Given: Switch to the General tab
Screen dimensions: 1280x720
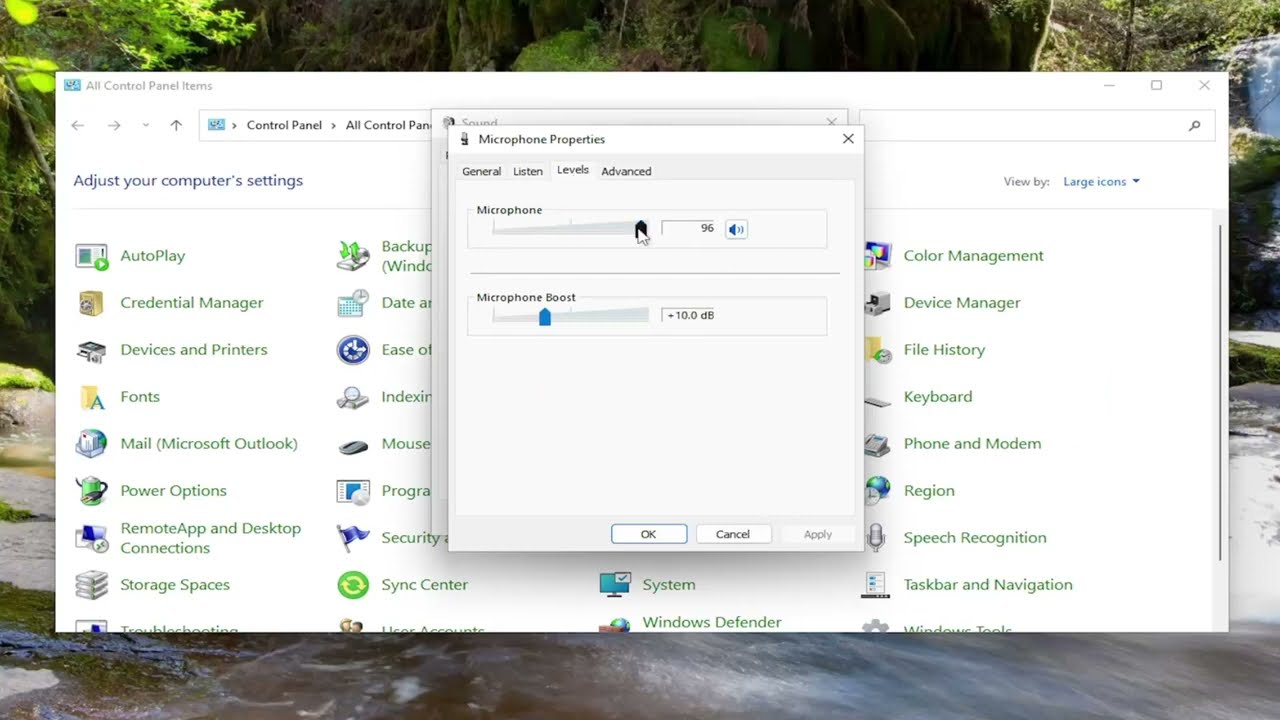Looking at the screenshot, I should coord(481,171).
